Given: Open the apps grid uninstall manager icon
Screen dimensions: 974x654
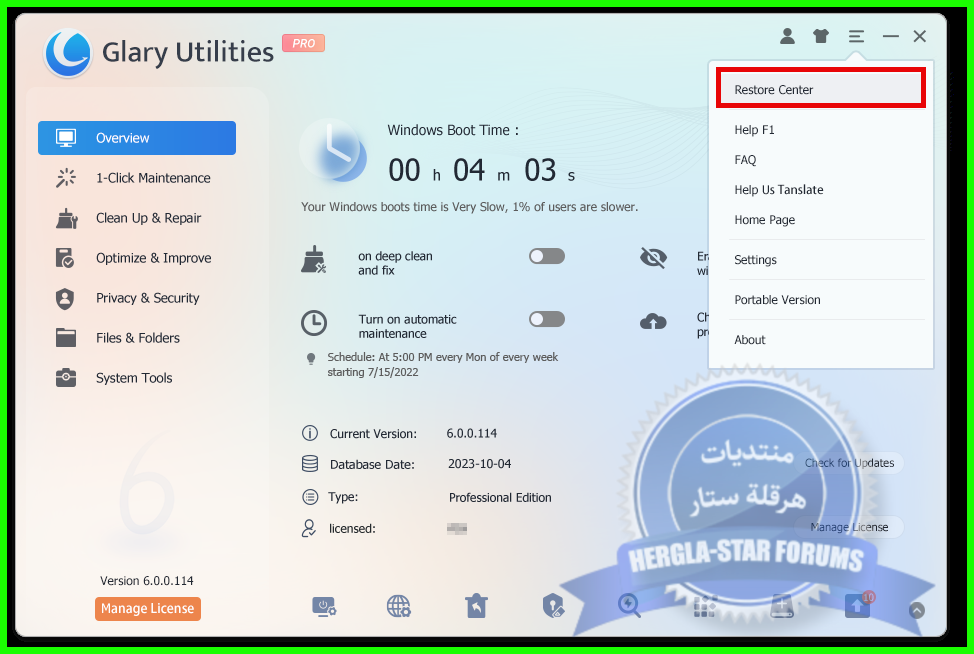Looking at the screenshot, I should point(705,606).
